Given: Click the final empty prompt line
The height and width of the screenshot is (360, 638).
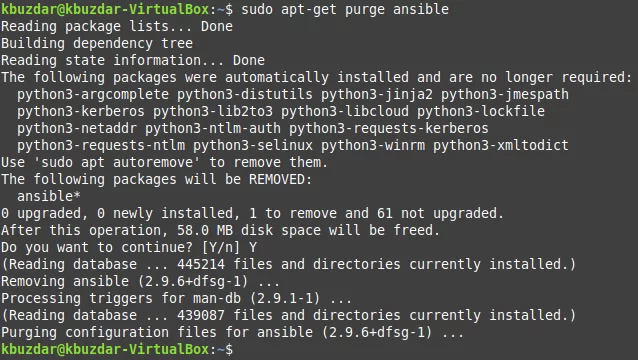Looking at the screenshot, I should click(x=319, y=349).
